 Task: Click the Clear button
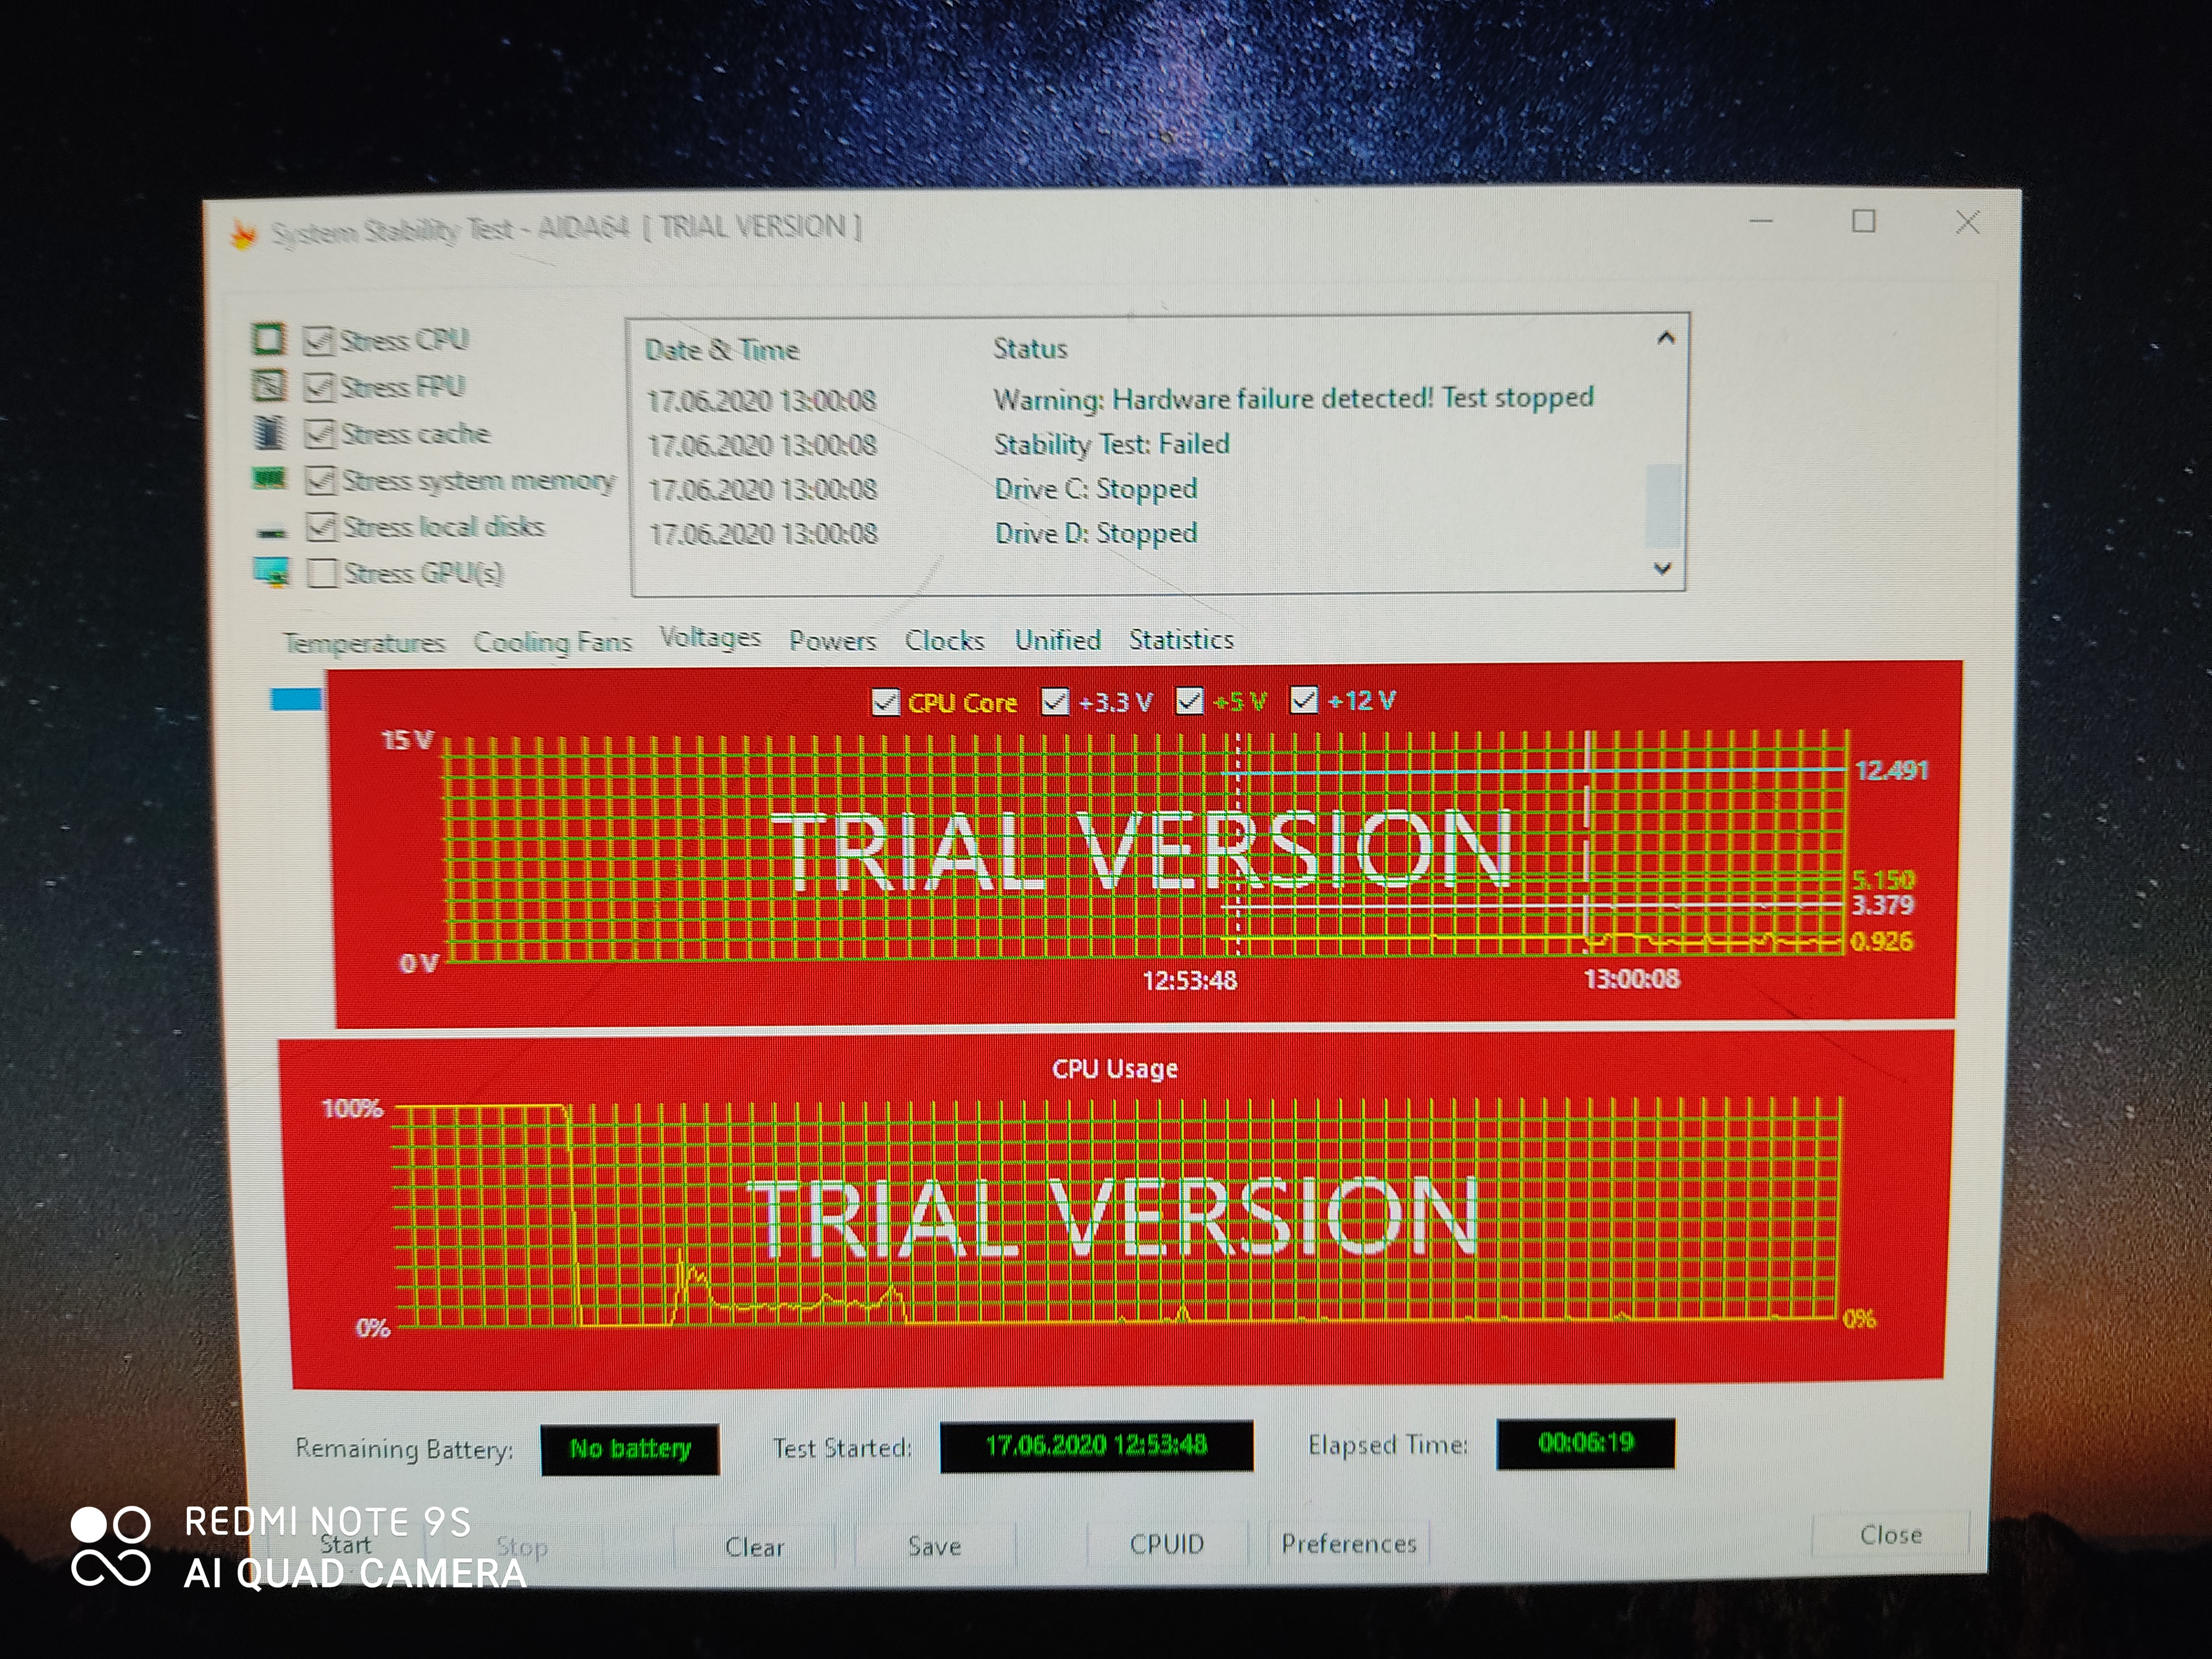(754, 1547)
